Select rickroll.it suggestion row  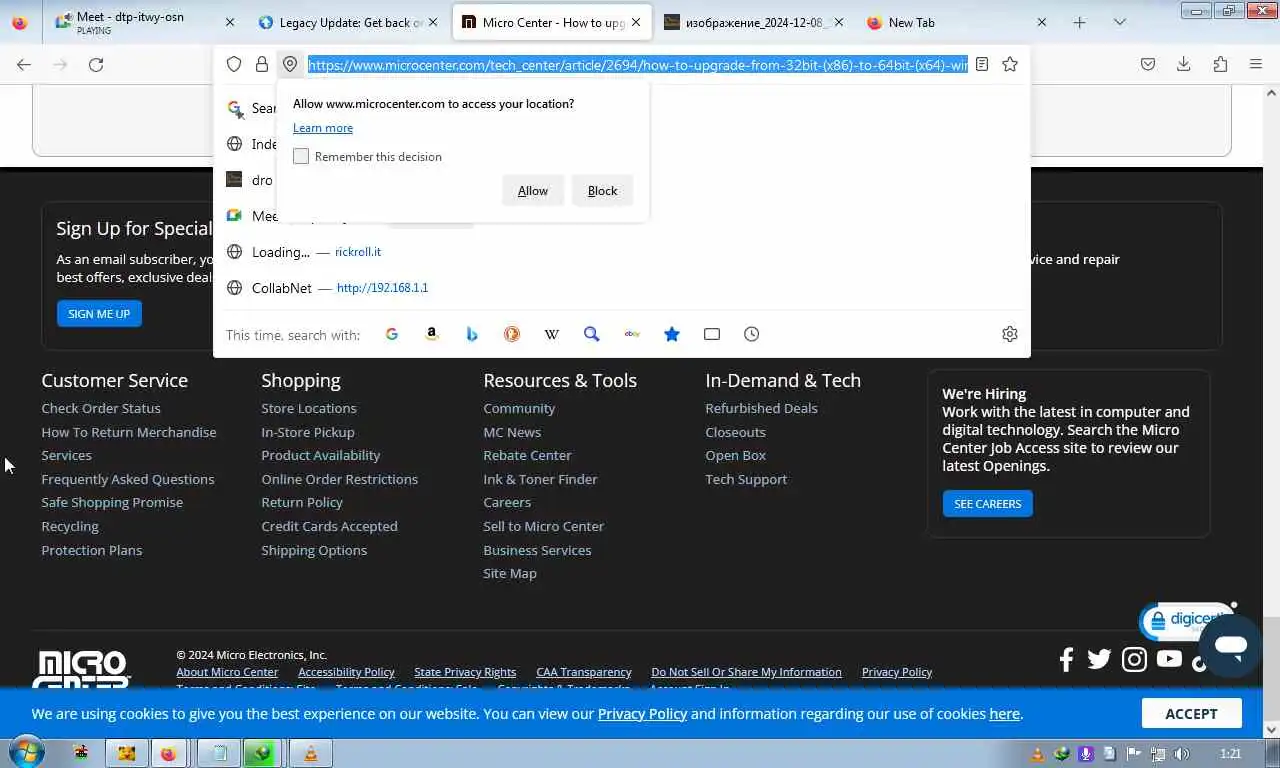point(621,252)
